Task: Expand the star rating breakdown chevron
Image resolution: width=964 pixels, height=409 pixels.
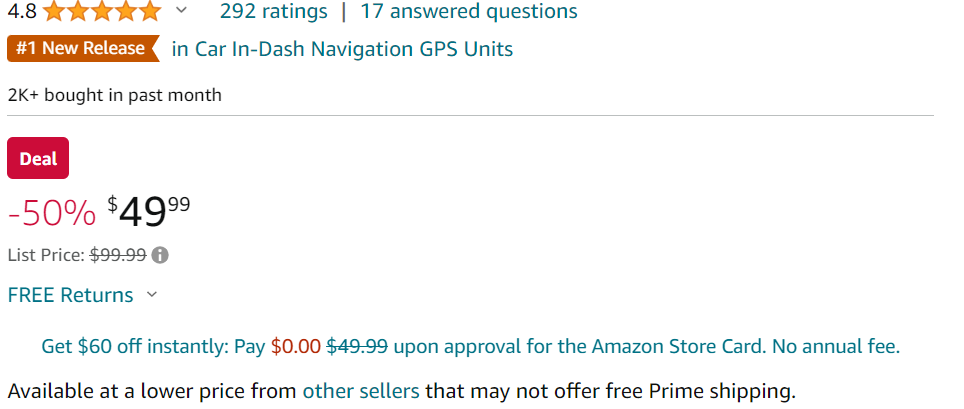Action: [x=181, y=10]
